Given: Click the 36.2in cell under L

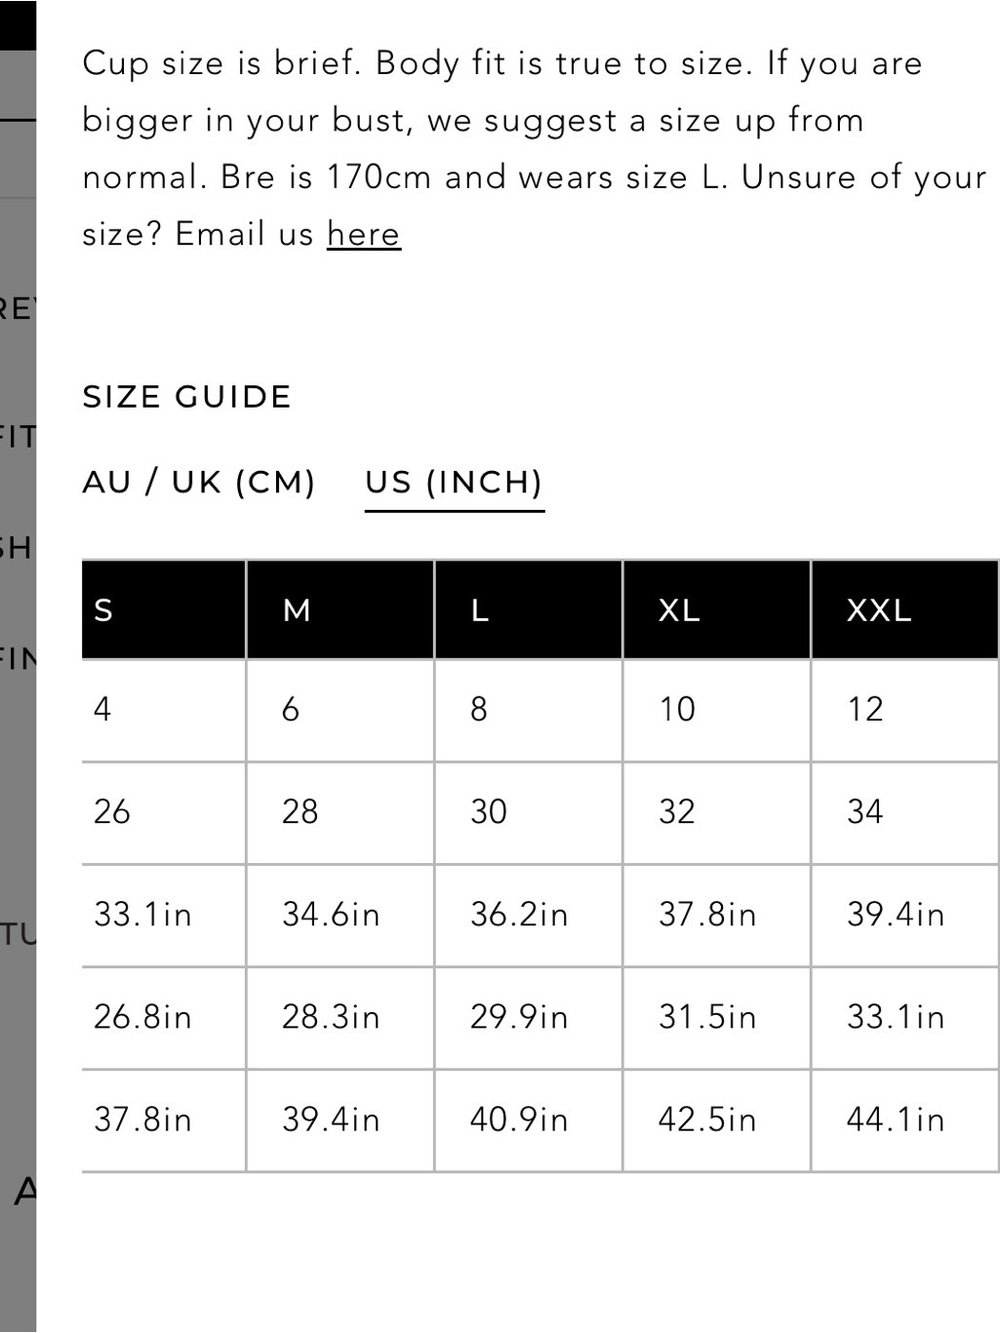Looking at the screenshot, I should coord(528,915).
